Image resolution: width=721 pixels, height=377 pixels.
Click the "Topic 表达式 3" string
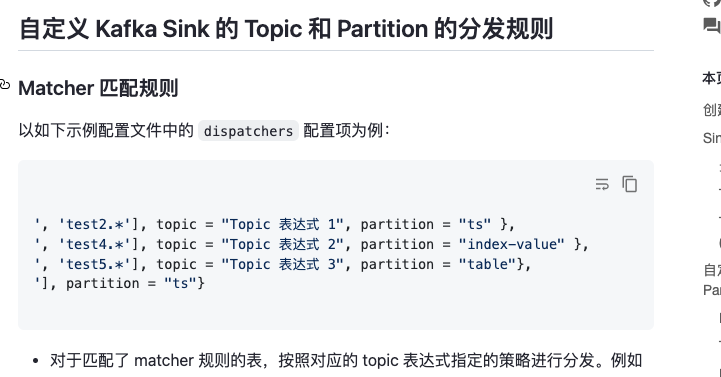click(282, 264)
